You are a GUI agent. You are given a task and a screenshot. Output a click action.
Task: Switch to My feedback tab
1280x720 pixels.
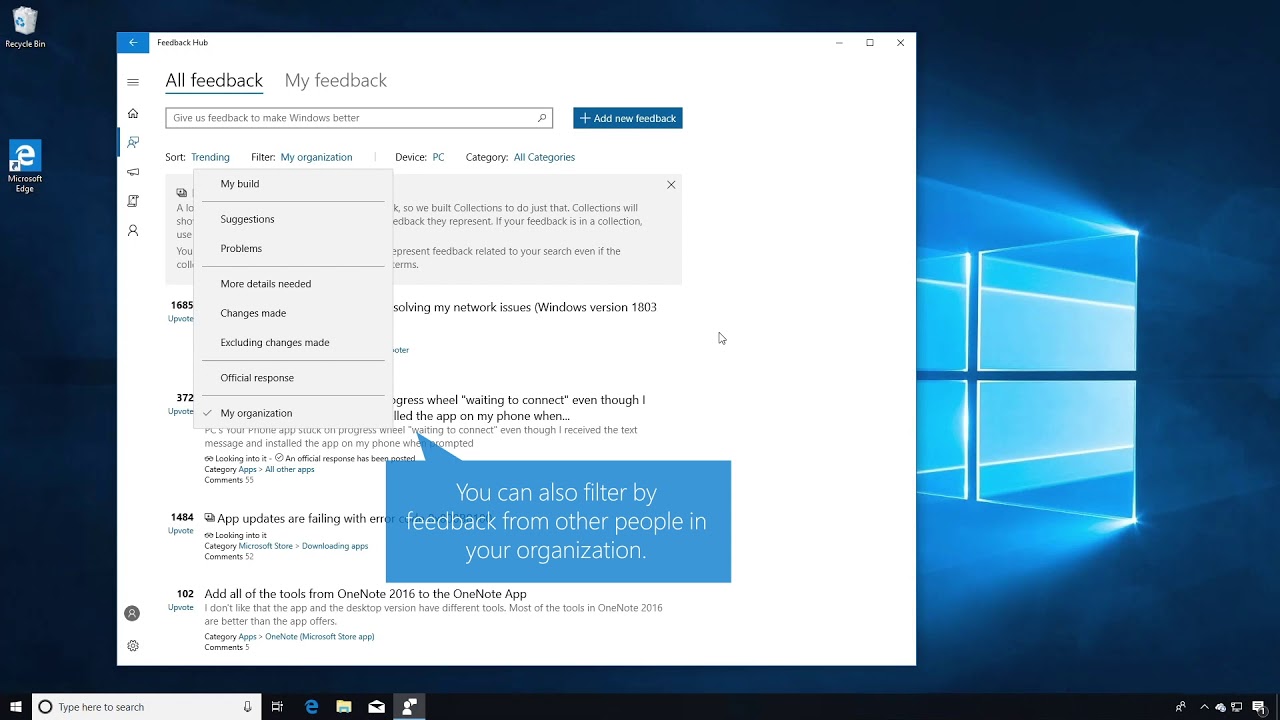[x=335, y=80]
